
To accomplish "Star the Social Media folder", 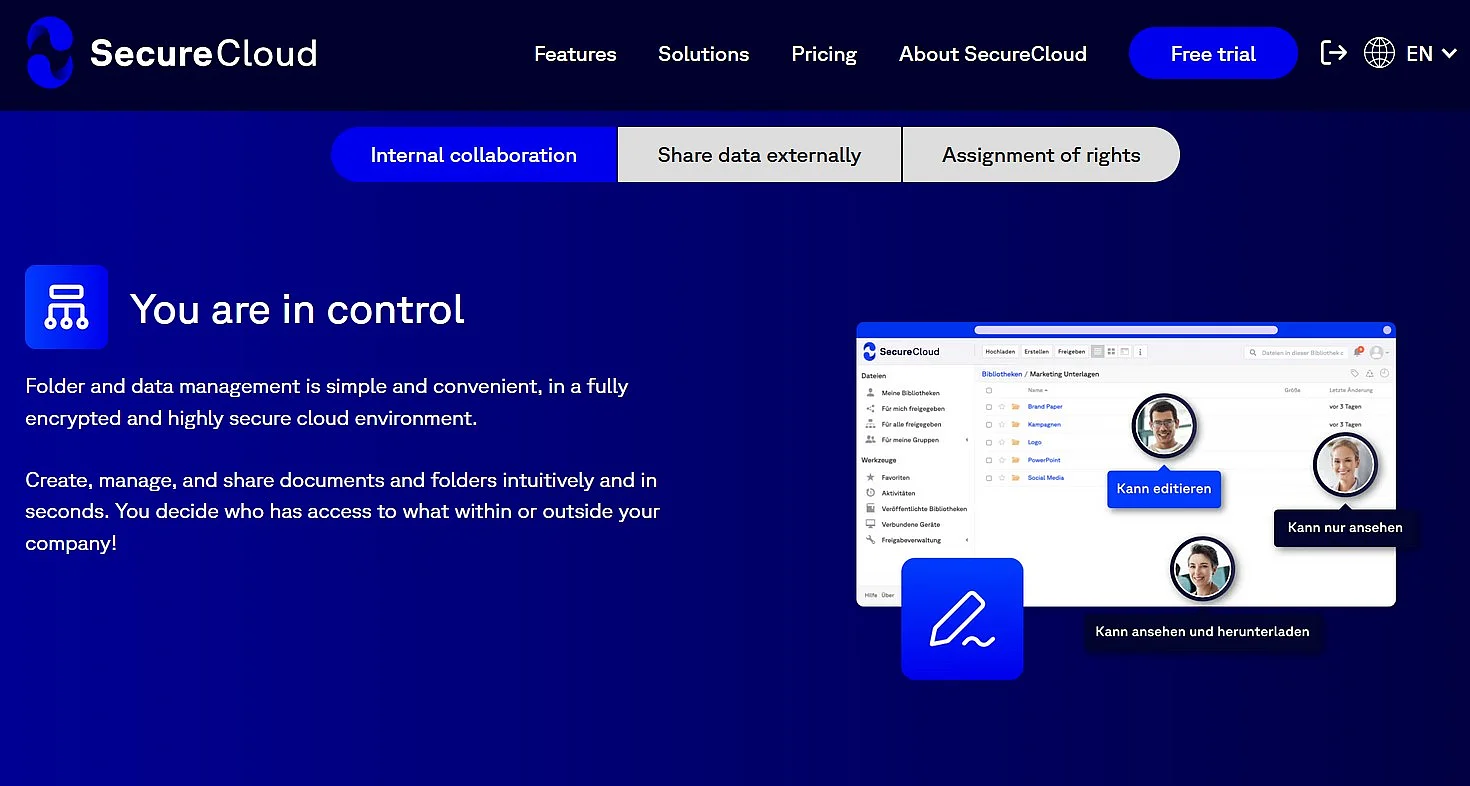I will point(1002,478).
